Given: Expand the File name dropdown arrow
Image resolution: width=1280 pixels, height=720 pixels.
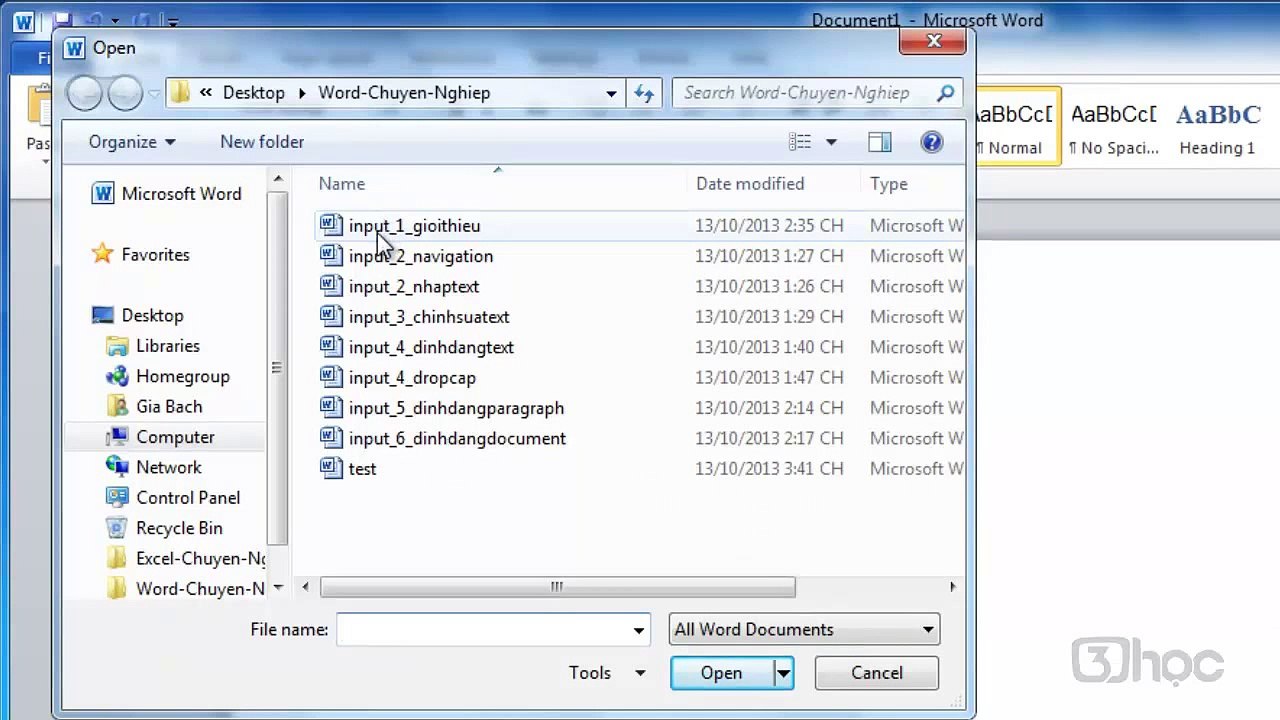Looking at the screenshot, I should tap(638, 630).
